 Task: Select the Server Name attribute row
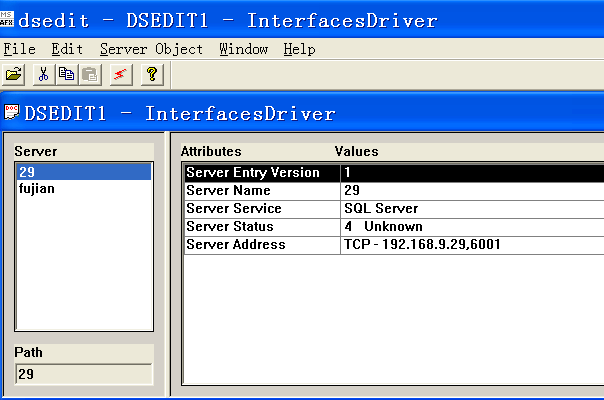[394, 191]
